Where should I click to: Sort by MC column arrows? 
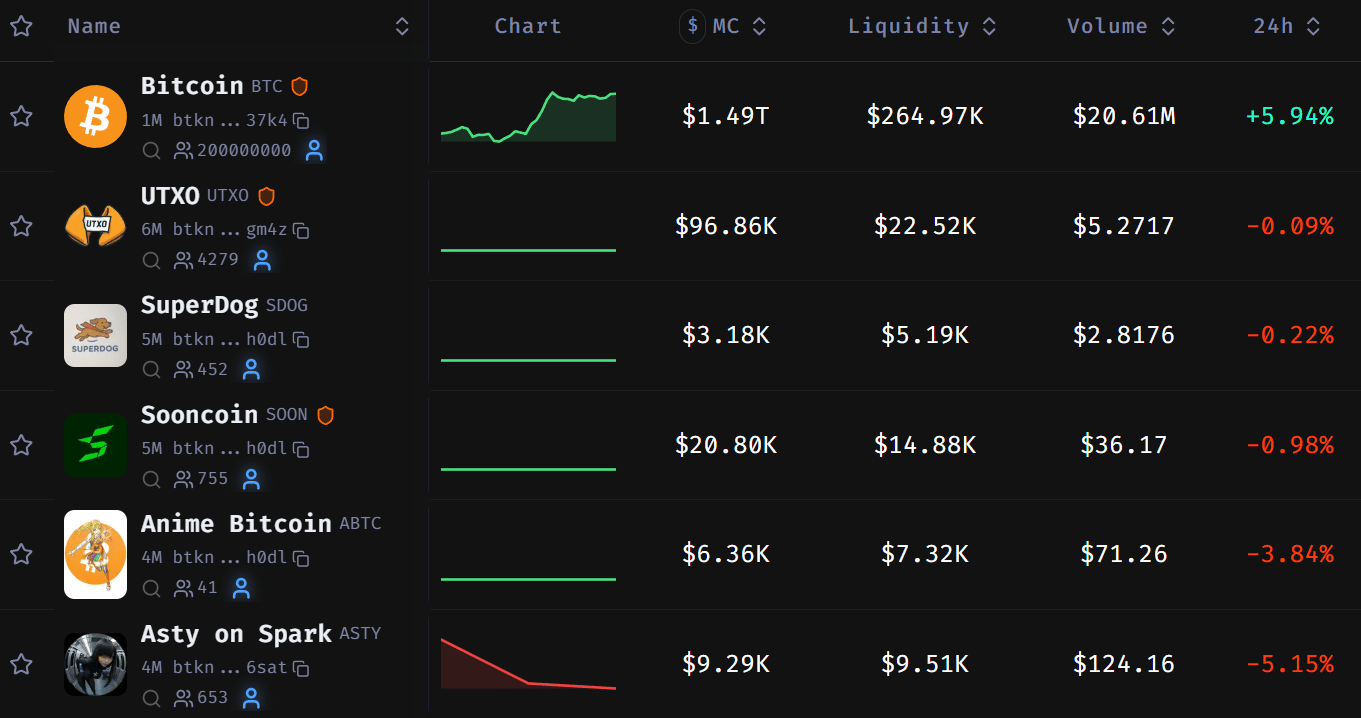pos(759,27)
